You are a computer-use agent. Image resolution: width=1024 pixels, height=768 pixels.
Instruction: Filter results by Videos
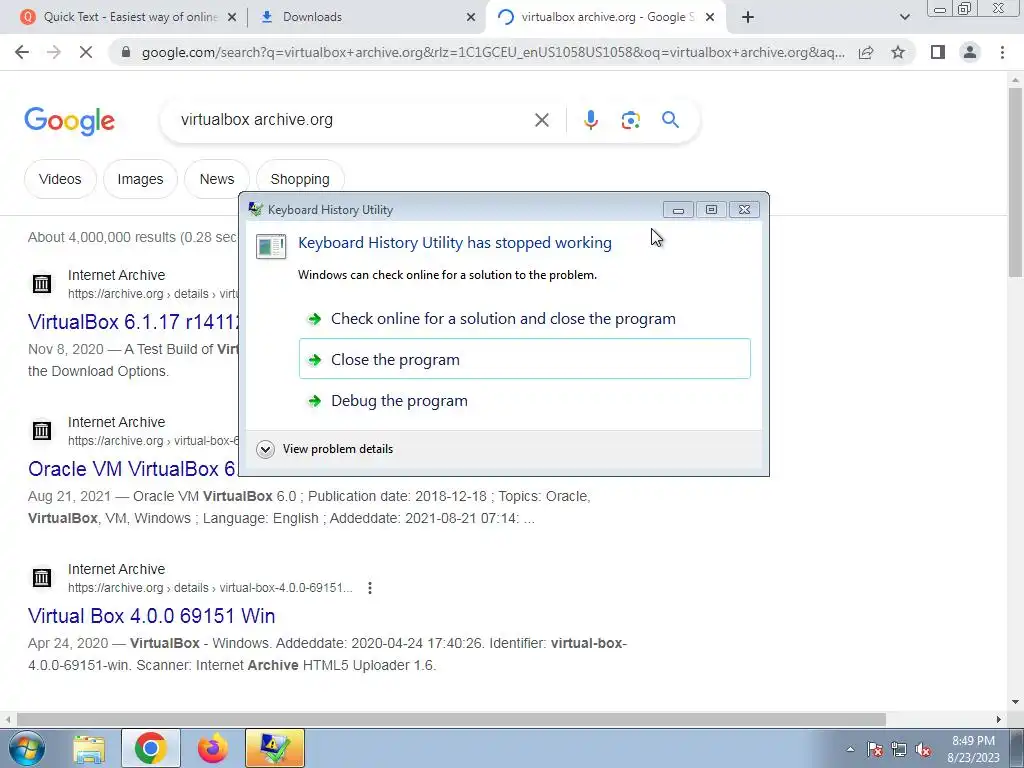[60, 179]
